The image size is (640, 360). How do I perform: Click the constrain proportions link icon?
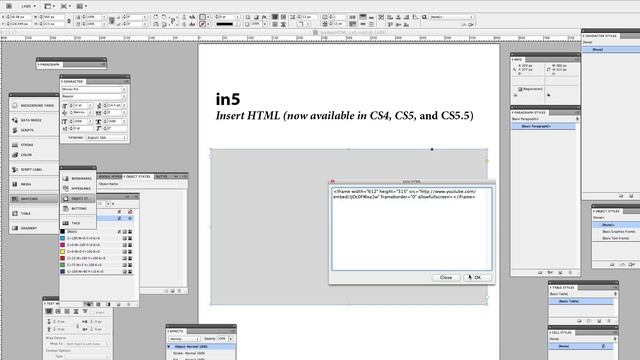click(69, 21)
